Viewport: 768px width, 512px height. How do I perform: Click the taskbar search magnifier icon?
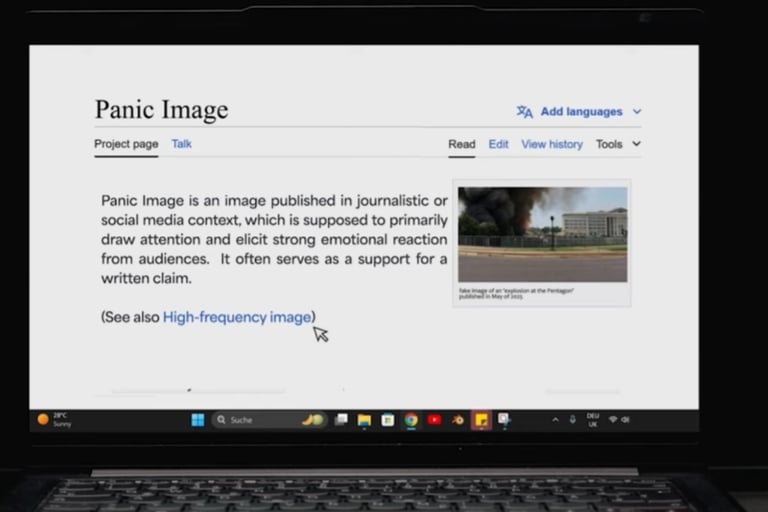221,420
